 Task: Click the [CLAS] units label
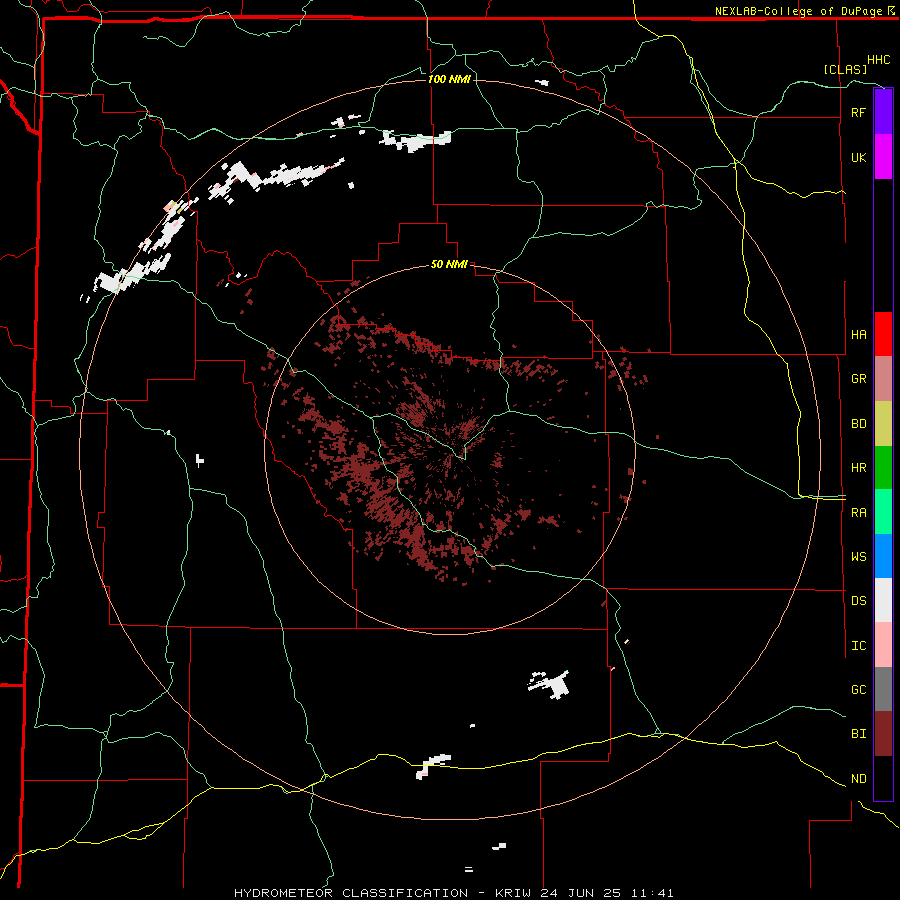coord(845,69)
